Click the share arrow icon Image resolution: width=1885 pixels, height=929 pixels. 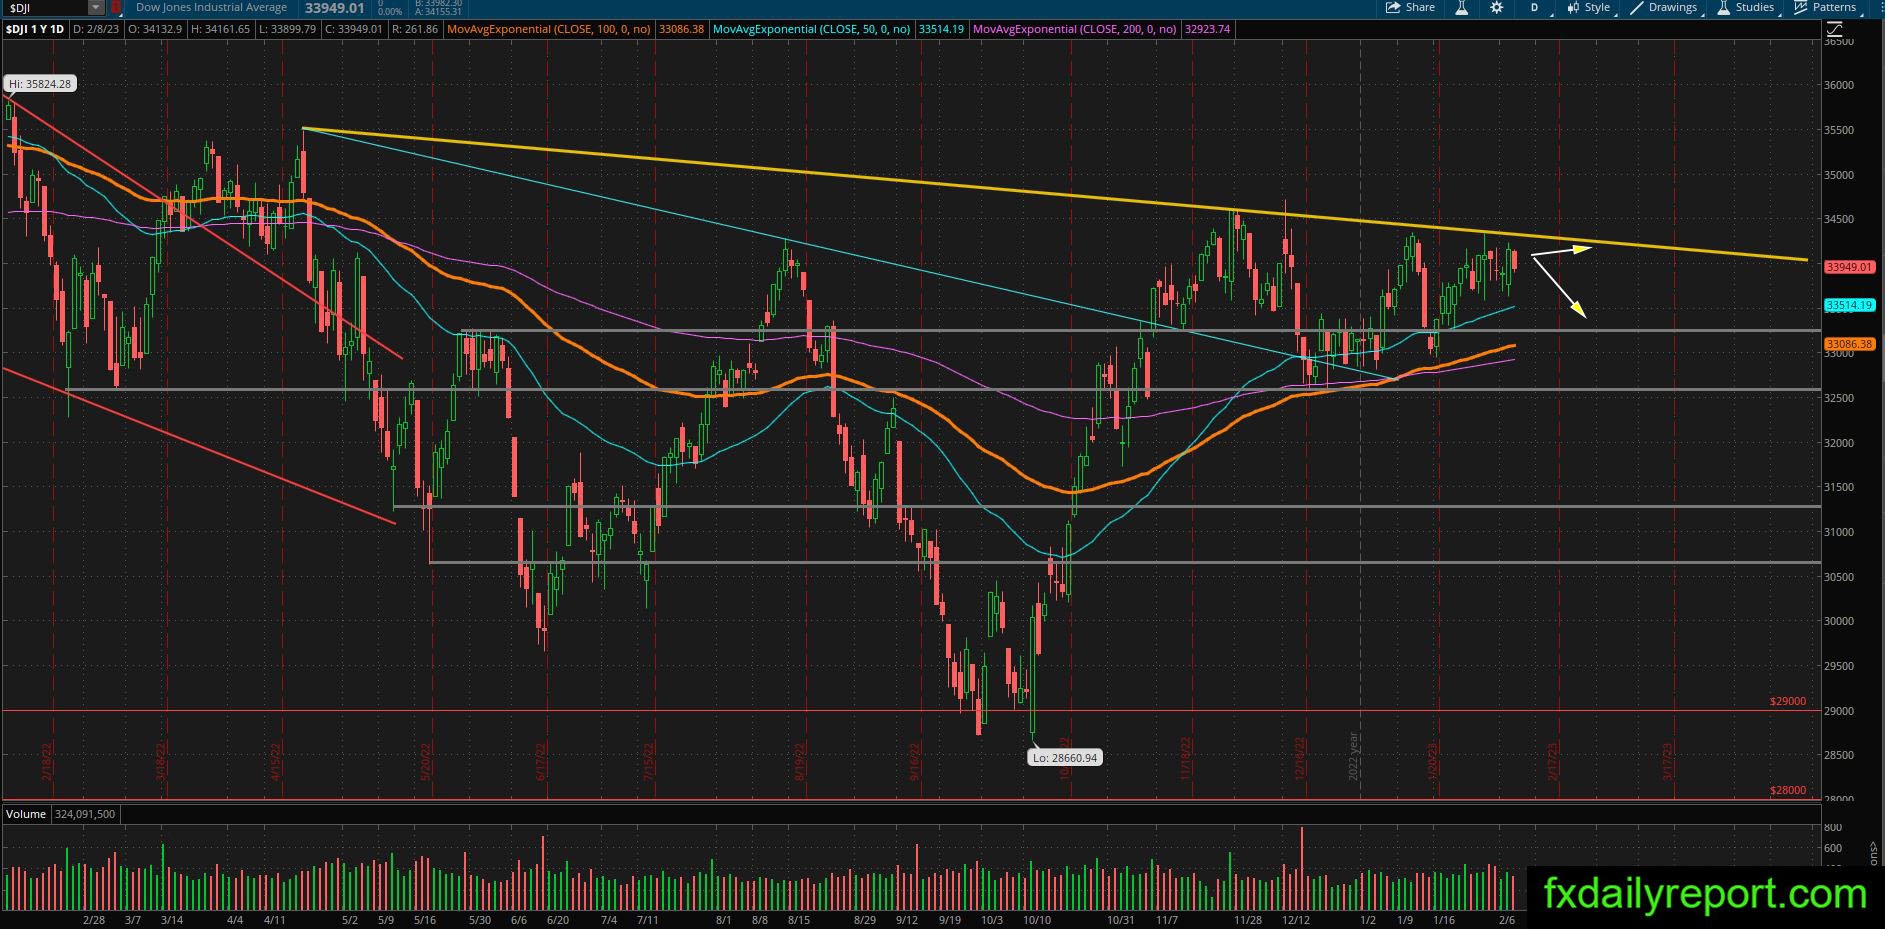1393,8
